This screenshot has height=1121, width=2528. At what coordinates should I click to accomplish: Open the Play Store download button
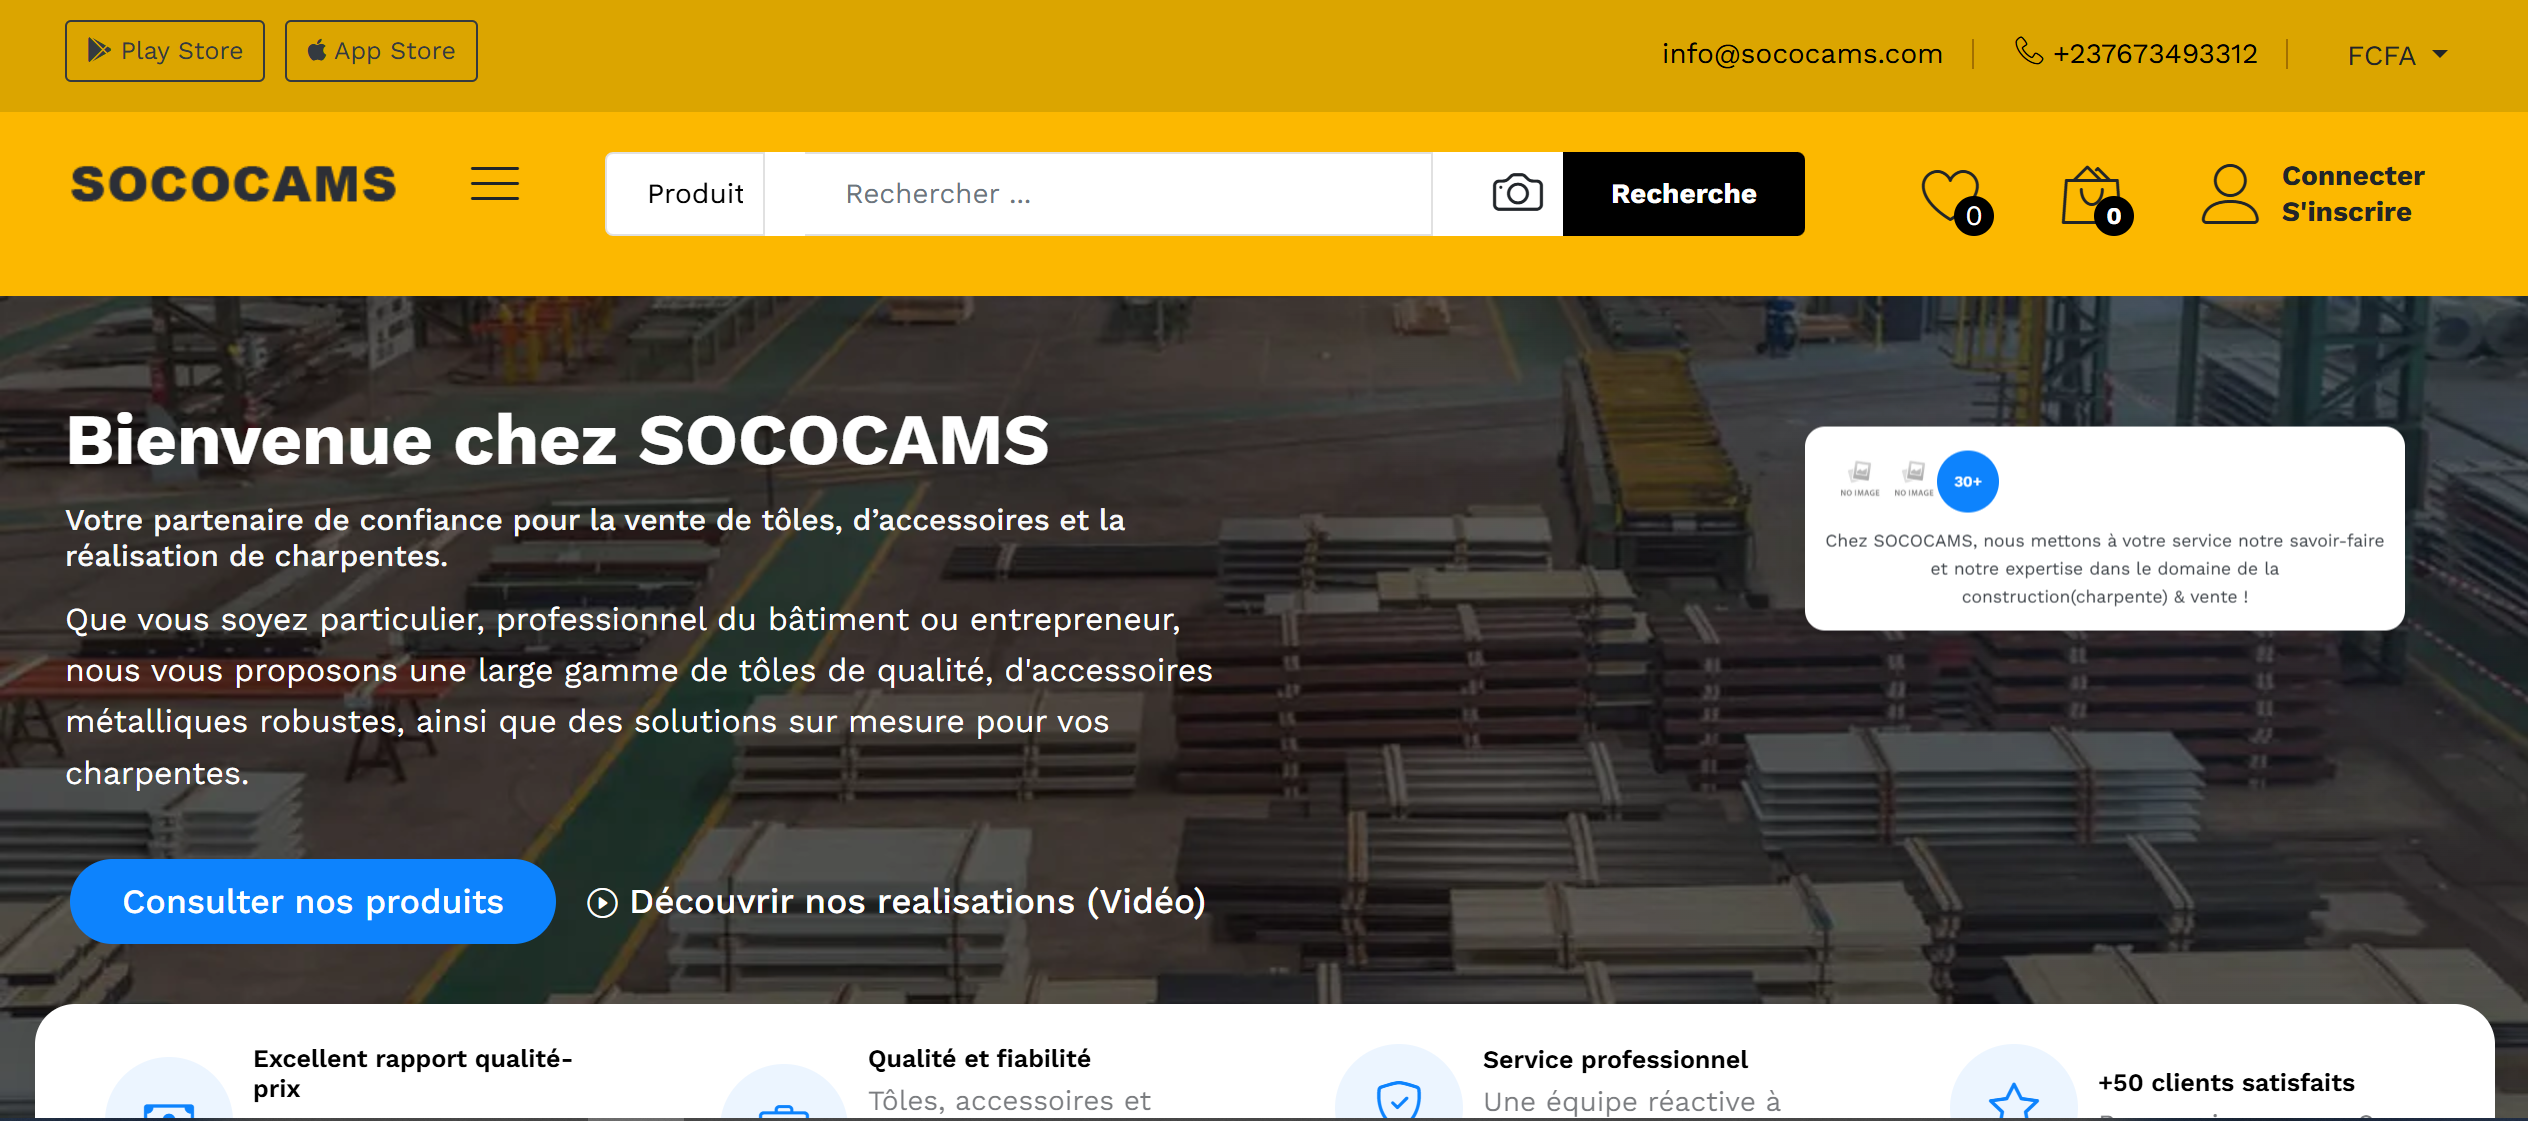click(x=165, y=51)
